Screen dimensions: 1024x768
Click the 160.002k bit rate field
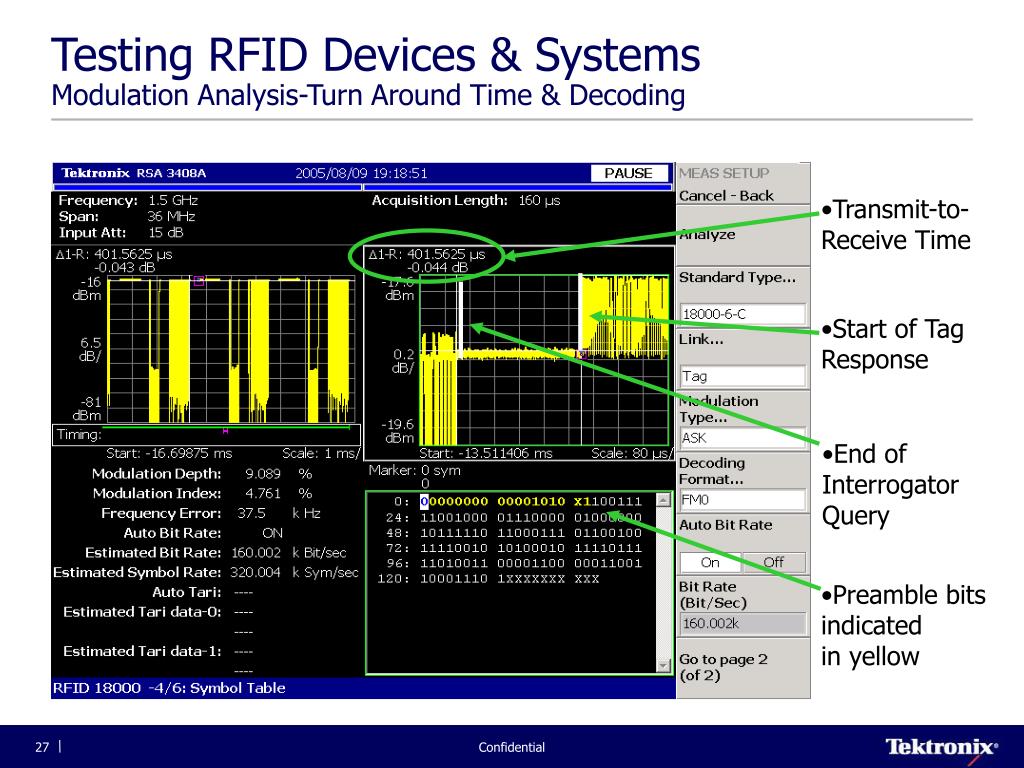point(743,624)
